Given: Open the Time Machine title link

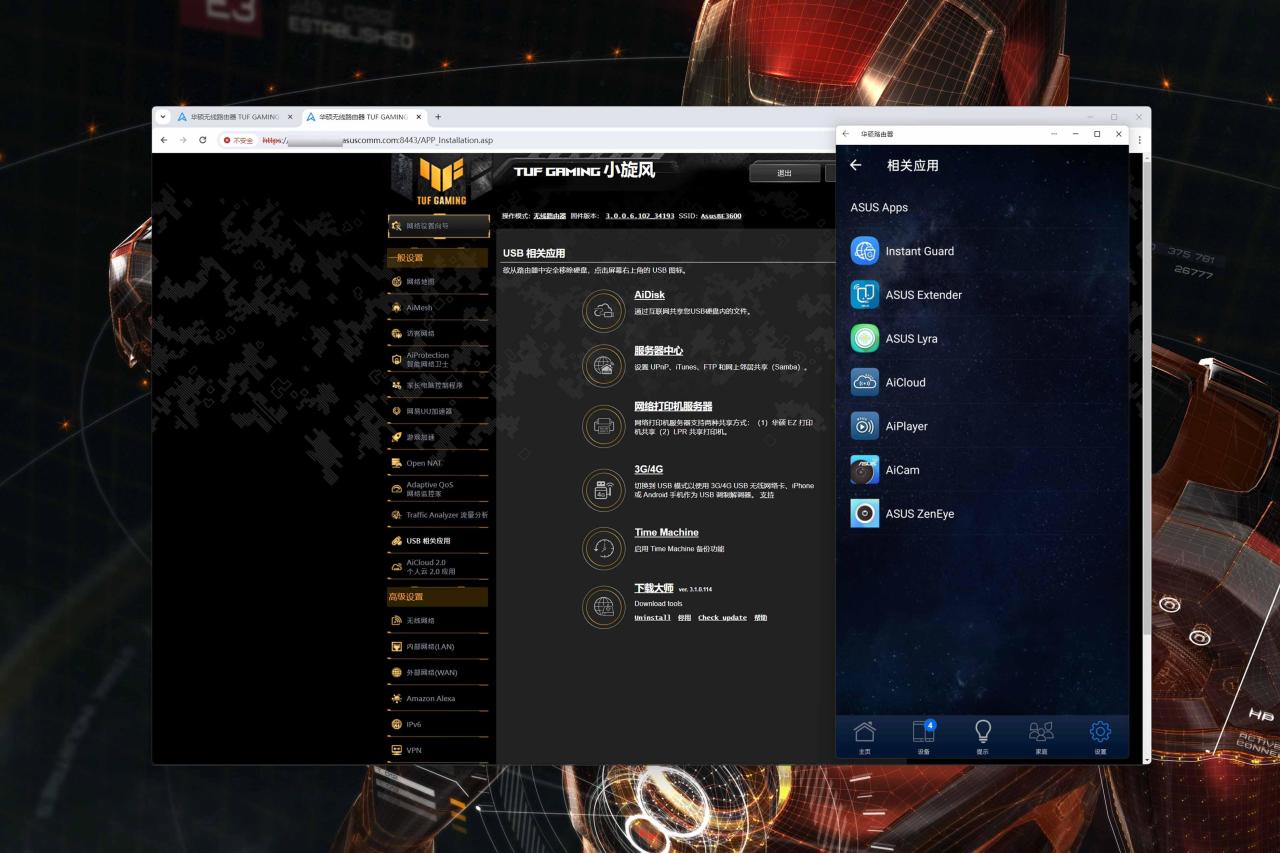Looking at the screenshot, I should point(666,532).
